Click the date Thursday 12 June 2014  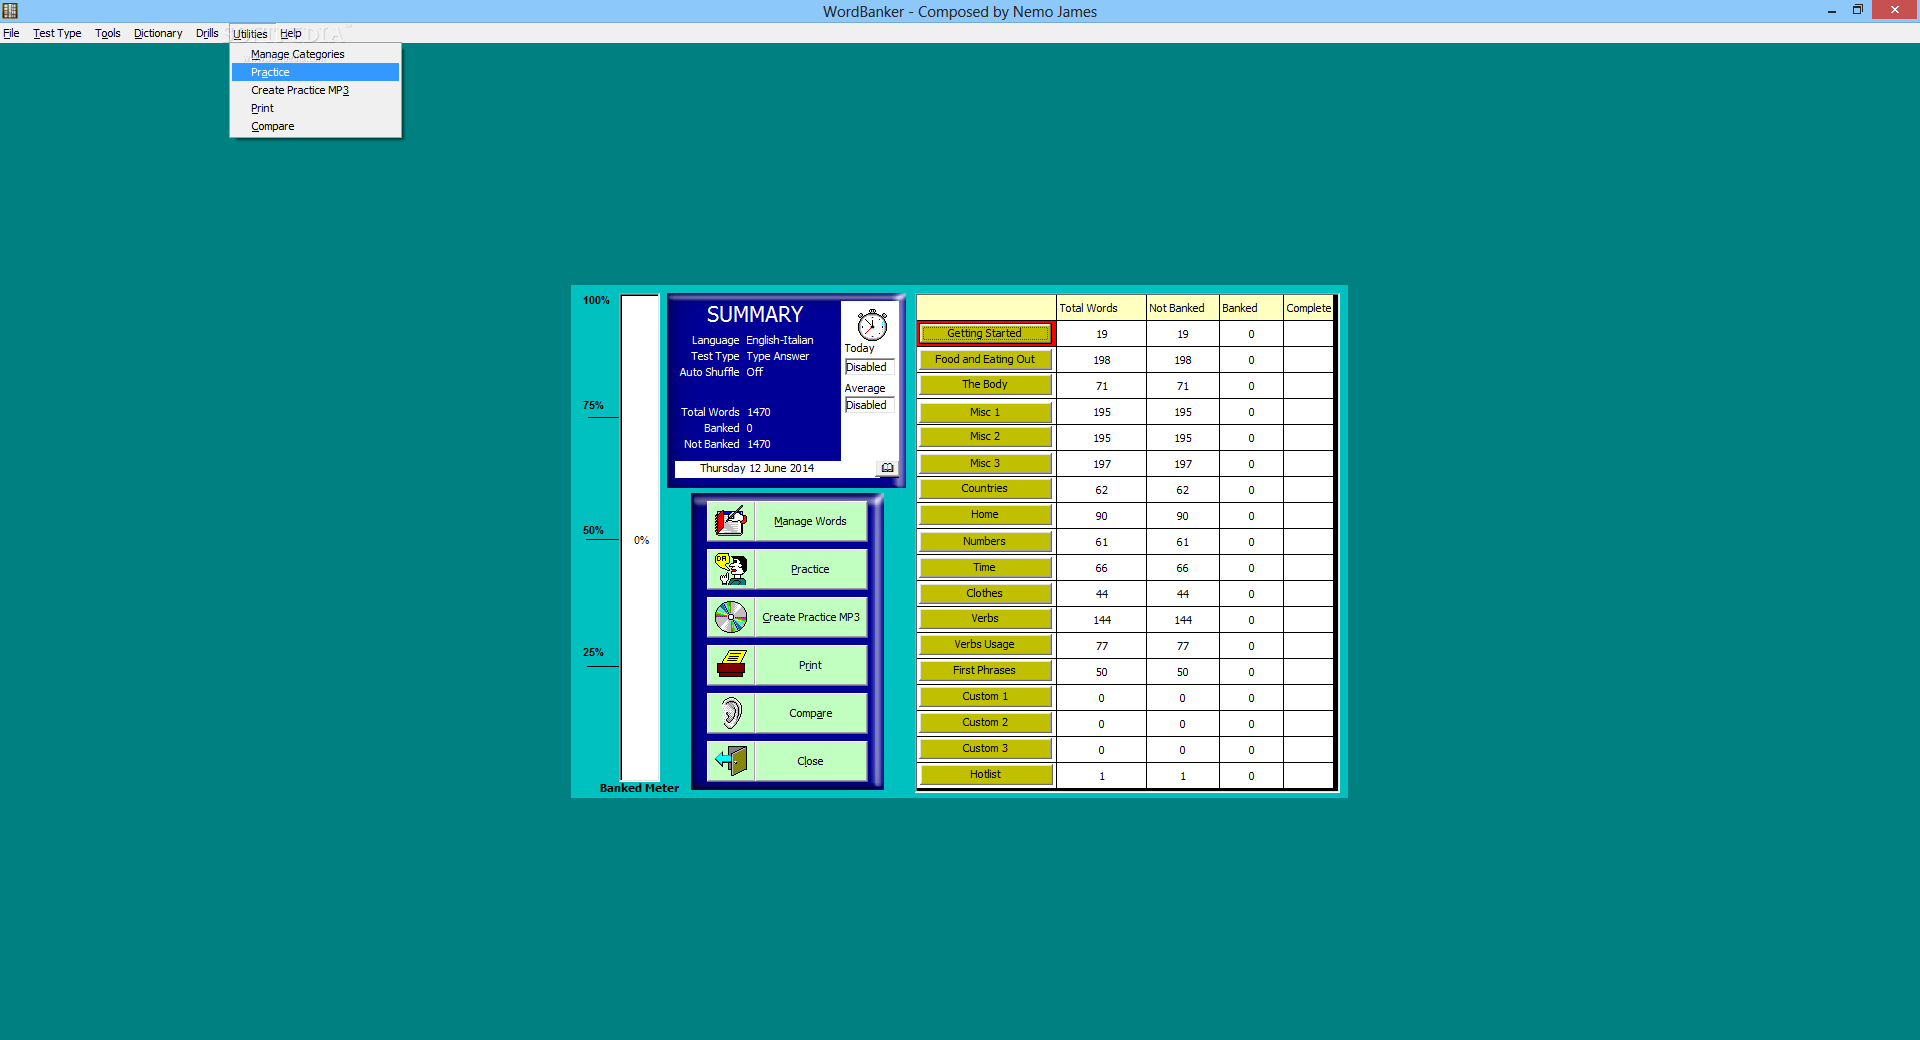757,468
